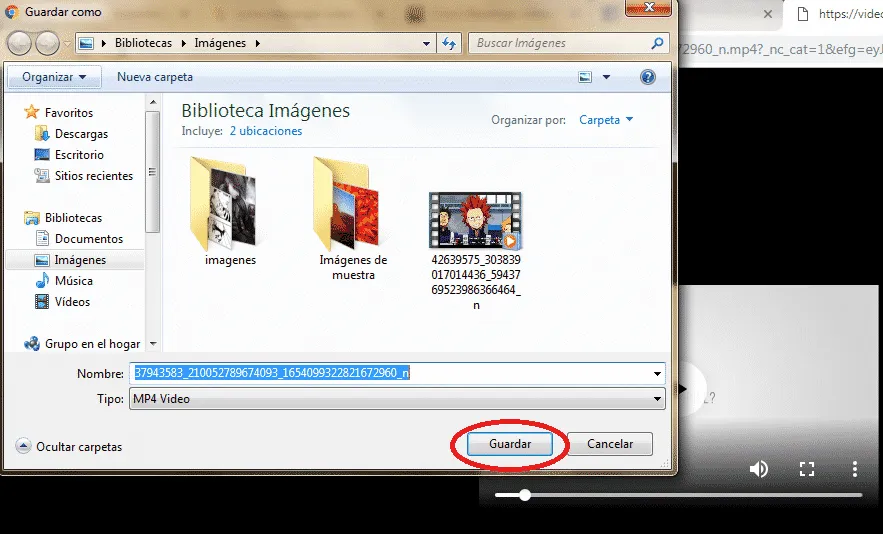Click the Guardar como dialog title icon

(x=11, y=12)
